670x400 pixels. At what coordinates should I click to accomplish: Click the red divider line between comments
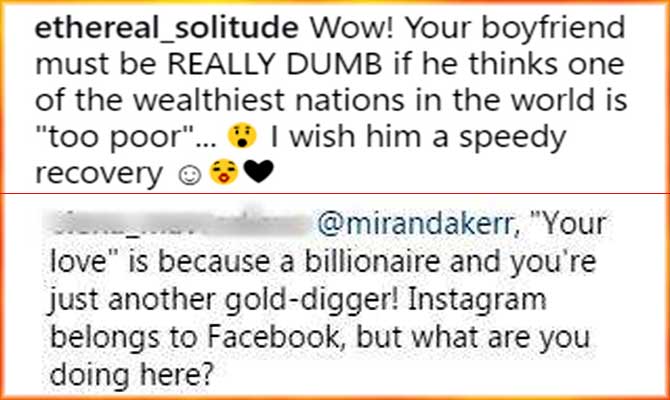pyautogui.click(x=335, y=193)
